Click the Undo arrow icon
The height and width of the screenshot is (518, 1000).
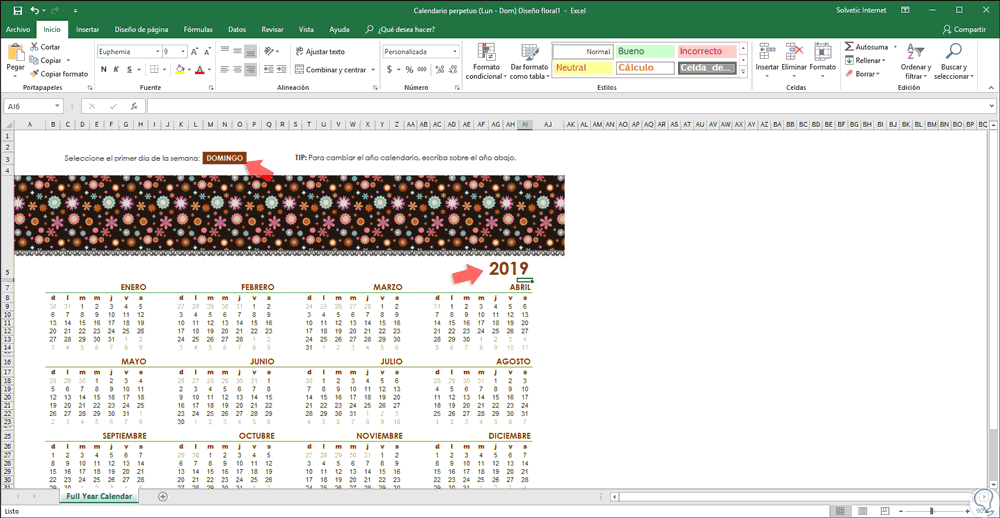click(34, 10)
